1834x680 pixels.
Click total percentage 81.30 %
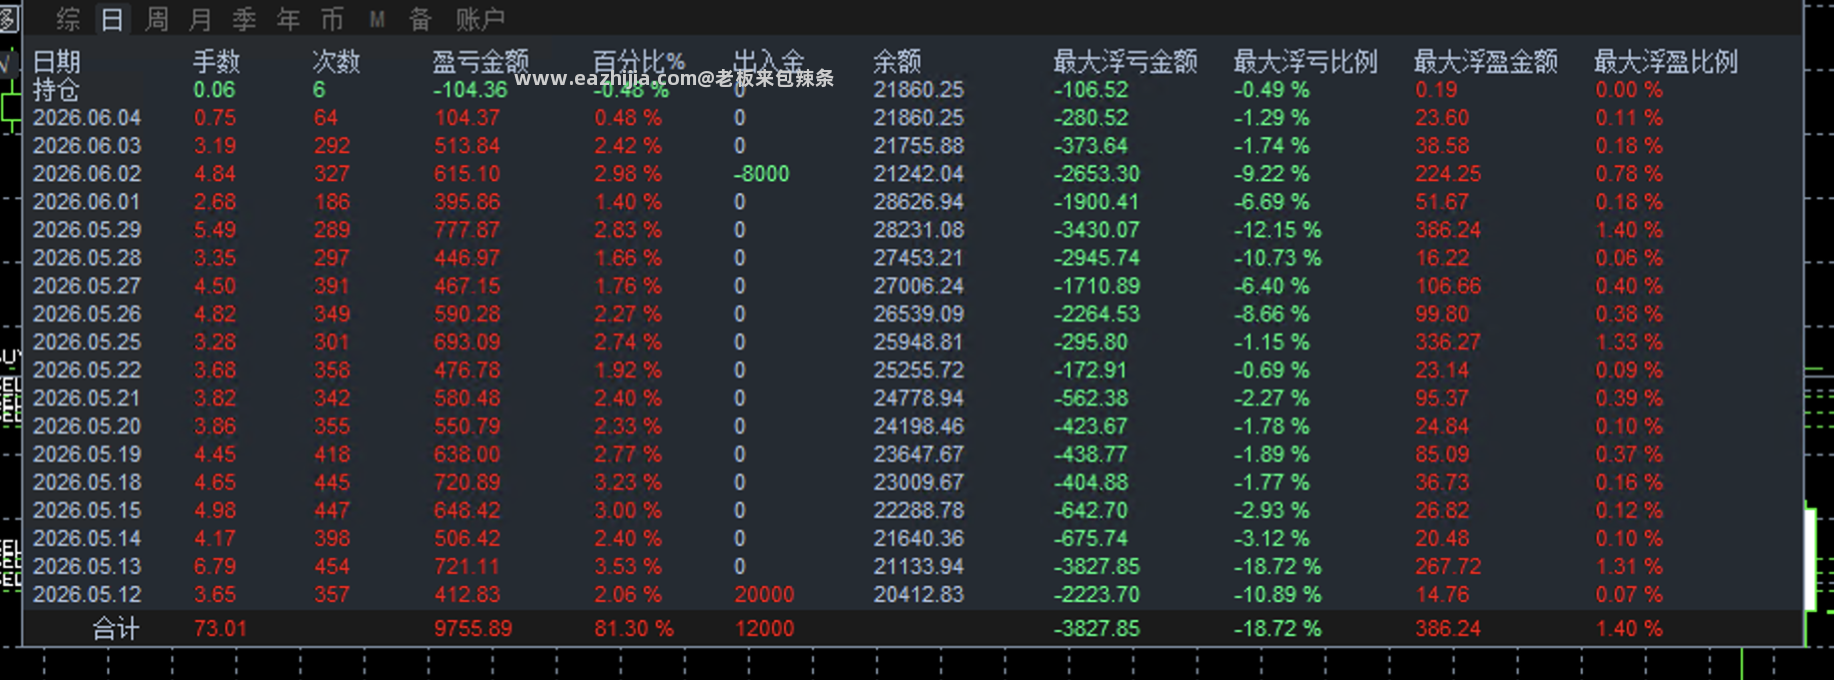[634, 629]
